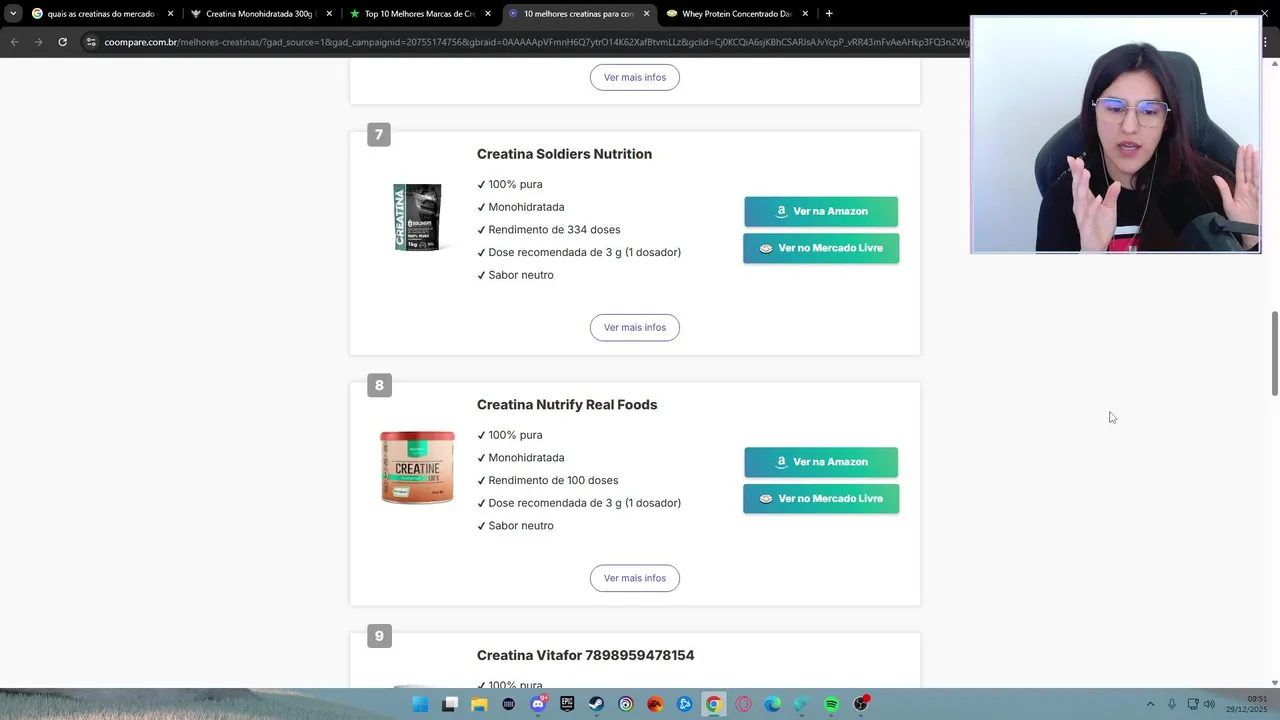This screenshot has height=720, width=1280.
Task: Close the 'Top 10 Melhores Marcas' tab
Action: pos(488,14)
